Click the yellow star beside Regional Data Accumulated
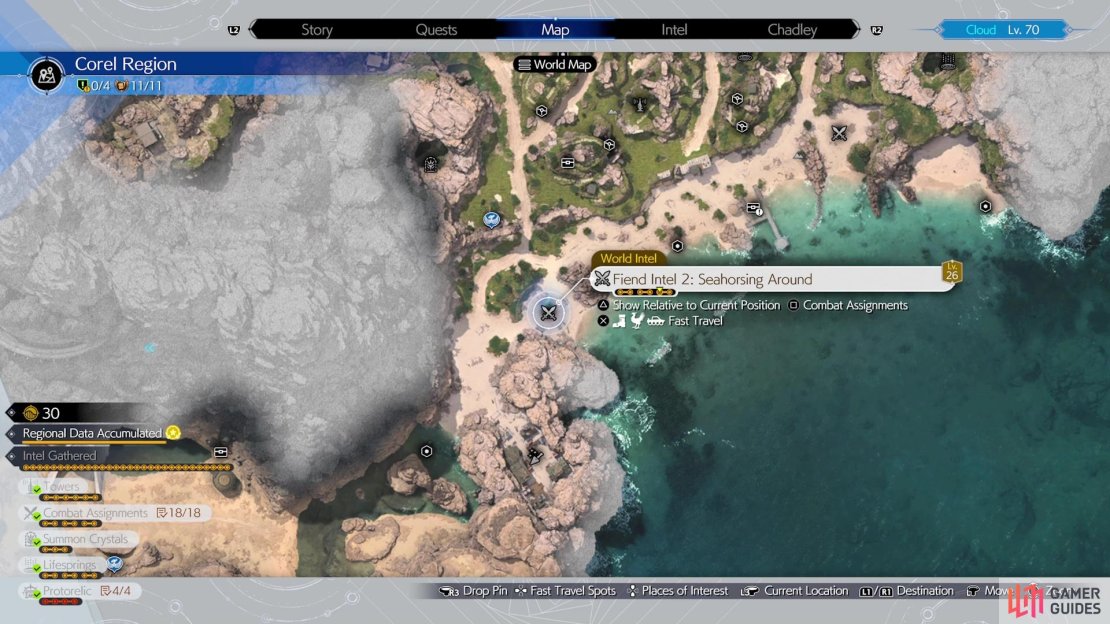 [x=173, y=432]
